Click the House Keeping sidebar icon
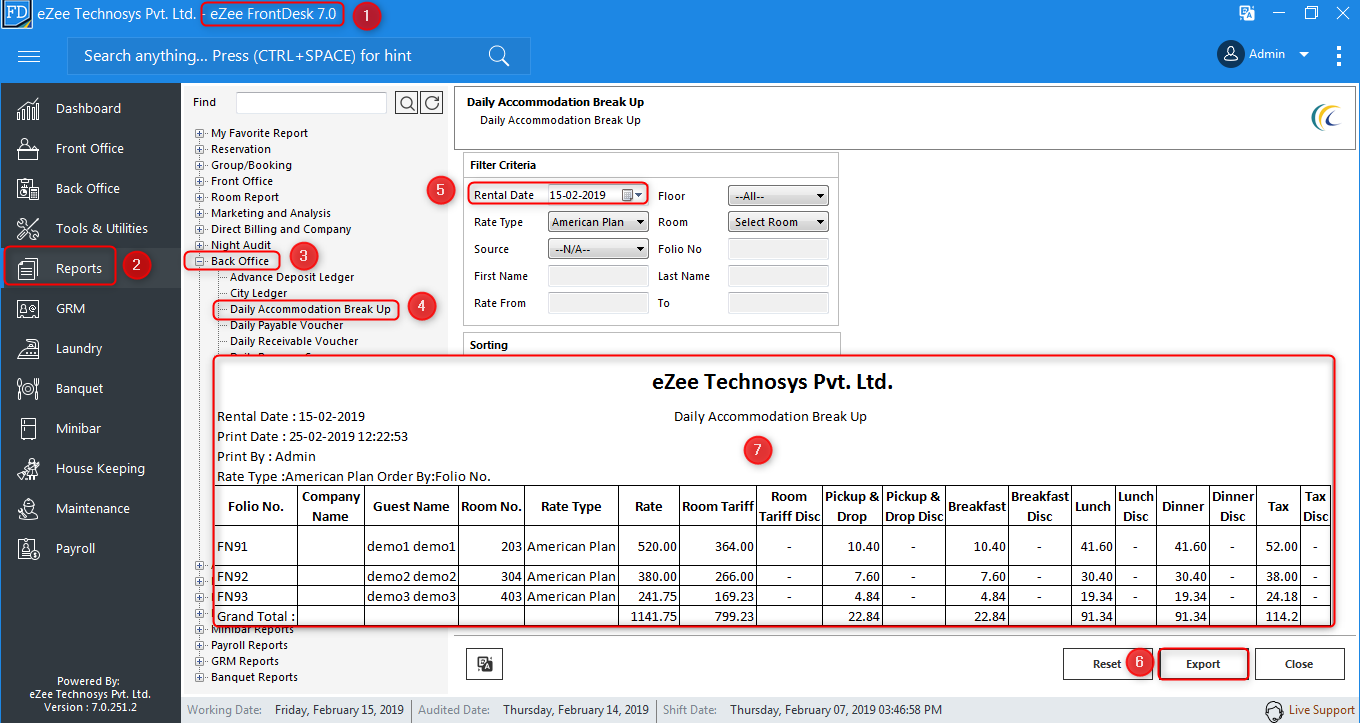 28,468
